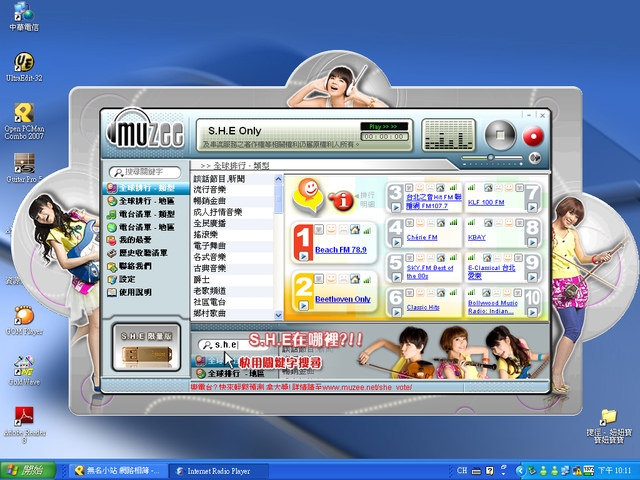The height and width of the screenshot is (480, 640).
Task: Open homepage icon for Beethoven Only
Action: point(355,279)
